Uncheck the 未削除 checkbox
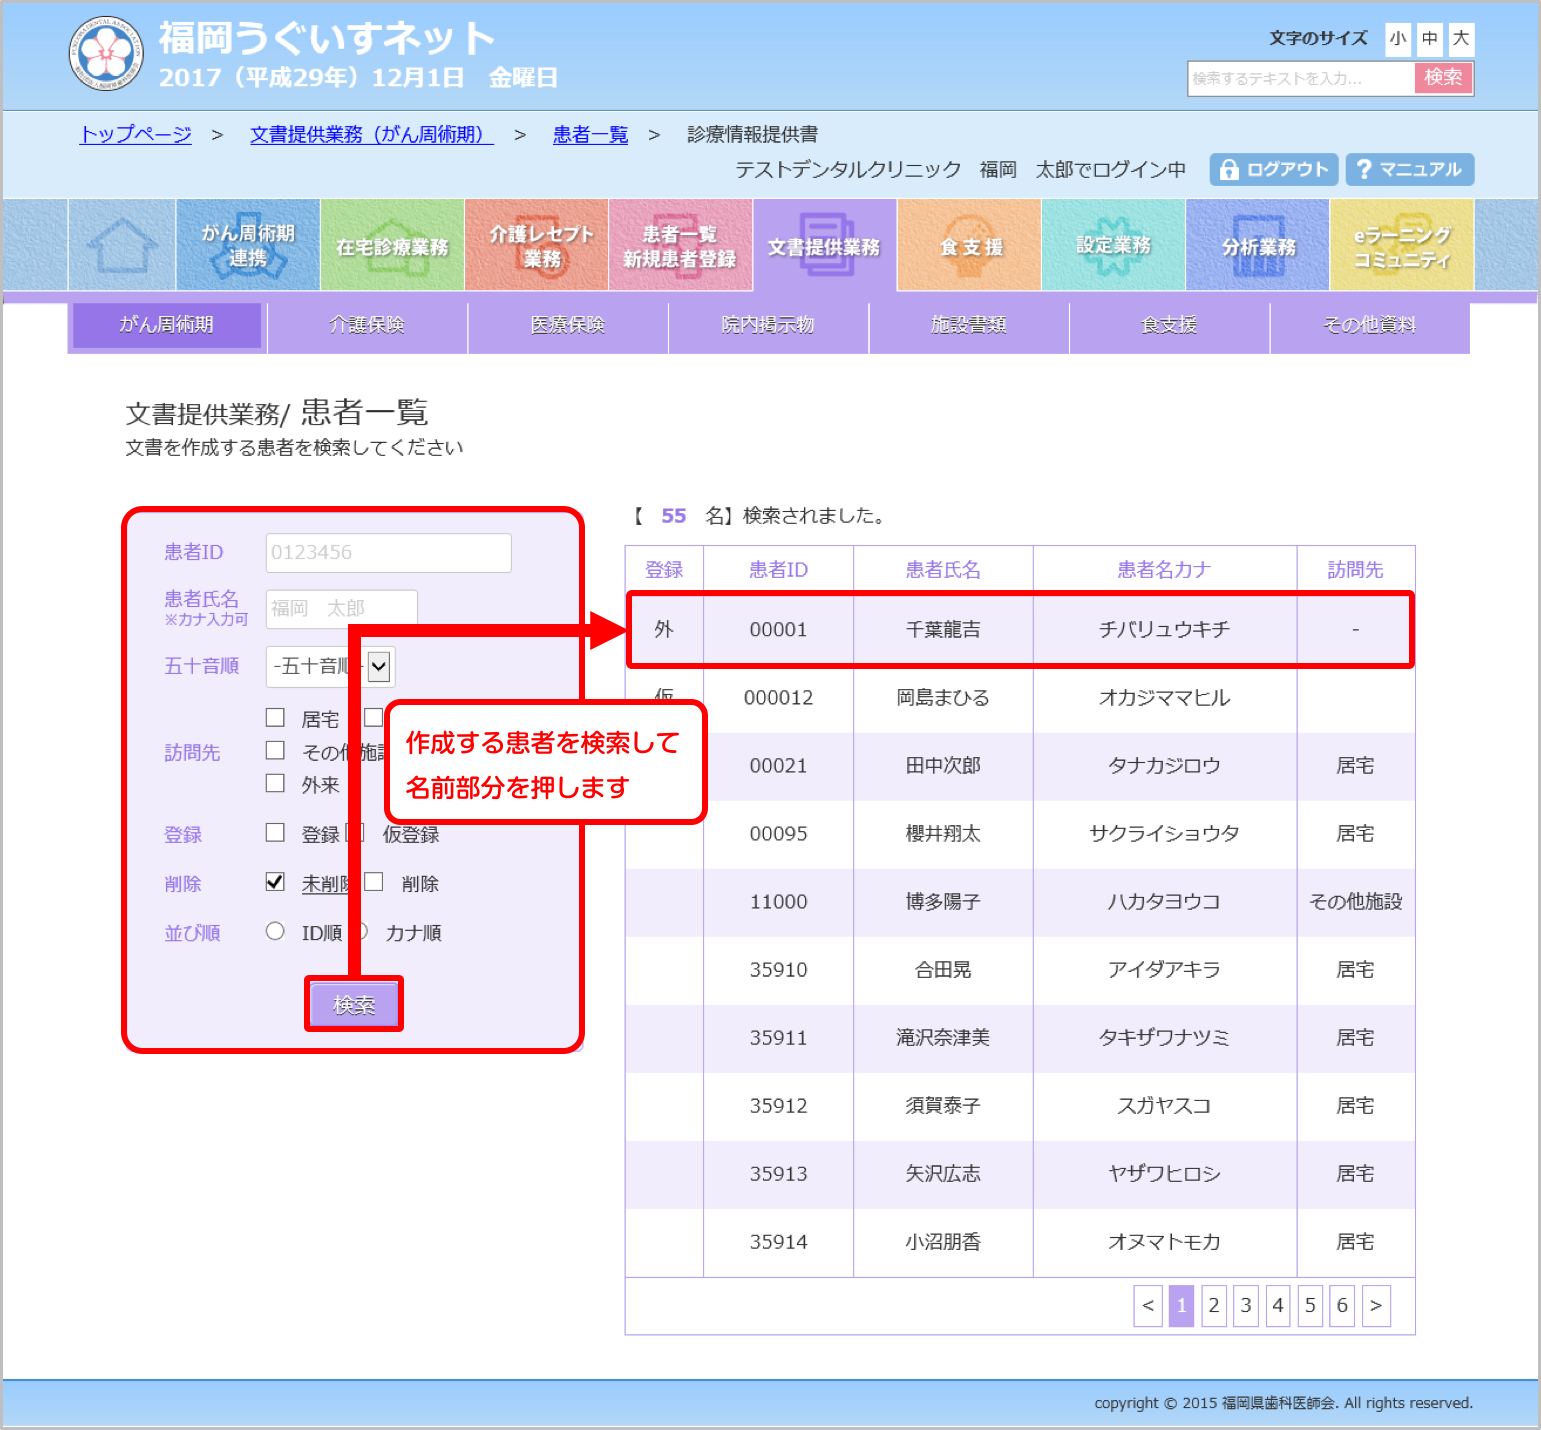 tap(276, 882)
